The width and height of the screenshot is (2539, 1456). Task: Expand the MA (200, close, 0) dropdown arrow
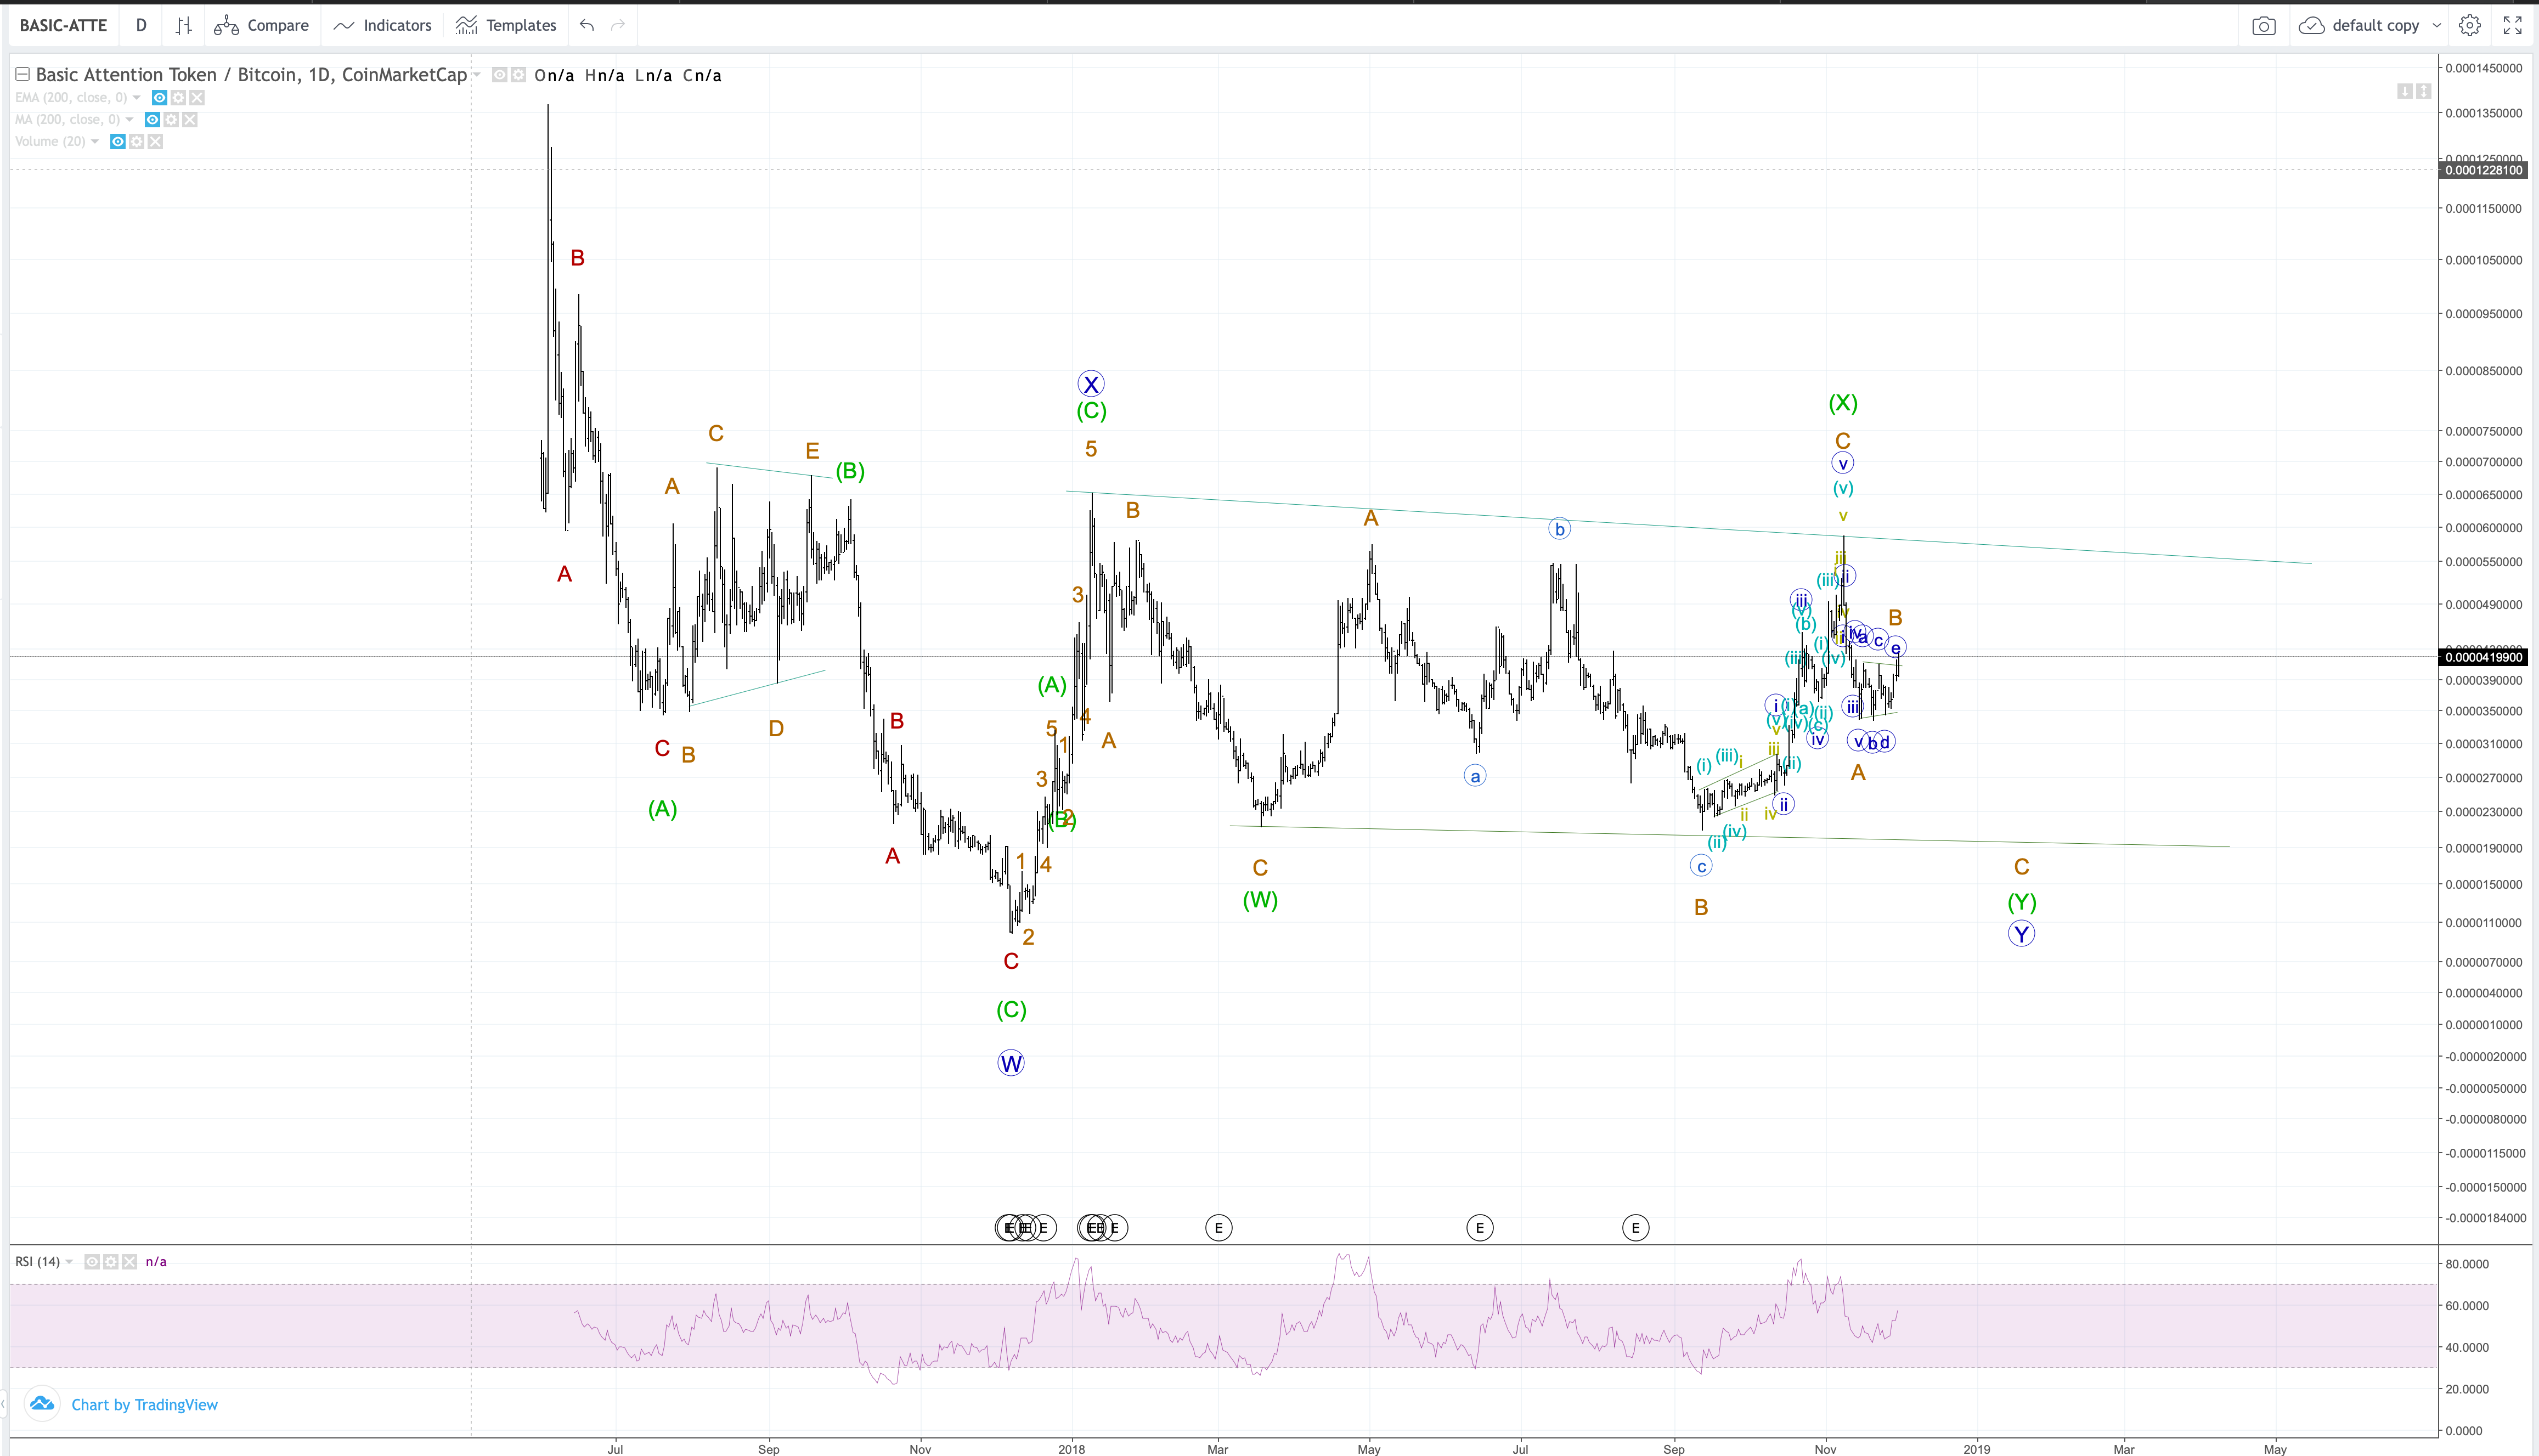[x=130, y=120]
